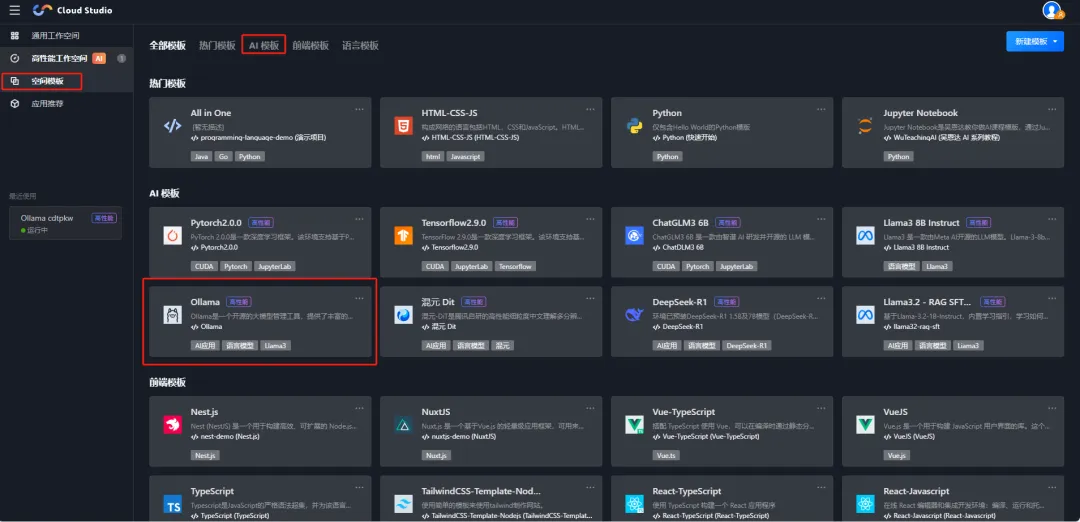The width and height of the screenshot is (1080, 522).
Task: Click the 混元 tag on 混元 Dit card
Action: [502, 346]
